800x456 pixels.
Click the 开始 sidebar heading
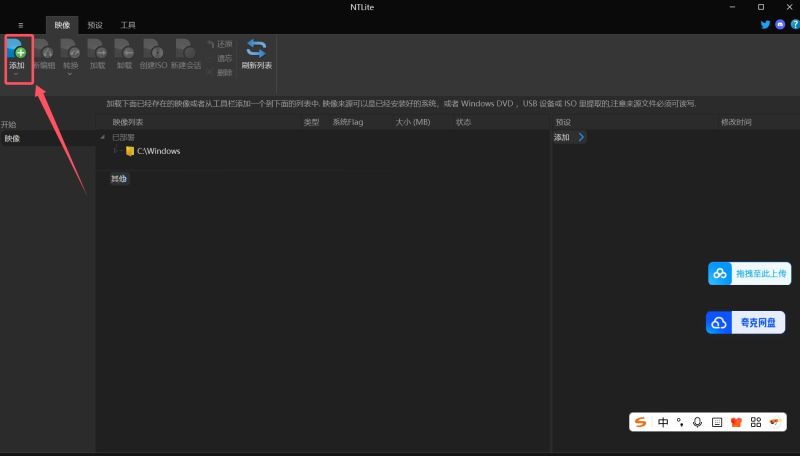click(9, 124)
